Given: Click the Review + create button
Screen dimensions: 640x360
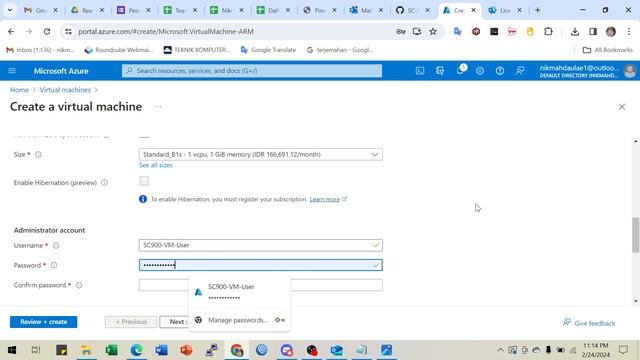Looking at the screenshot, I should click(x=44, y=322).
